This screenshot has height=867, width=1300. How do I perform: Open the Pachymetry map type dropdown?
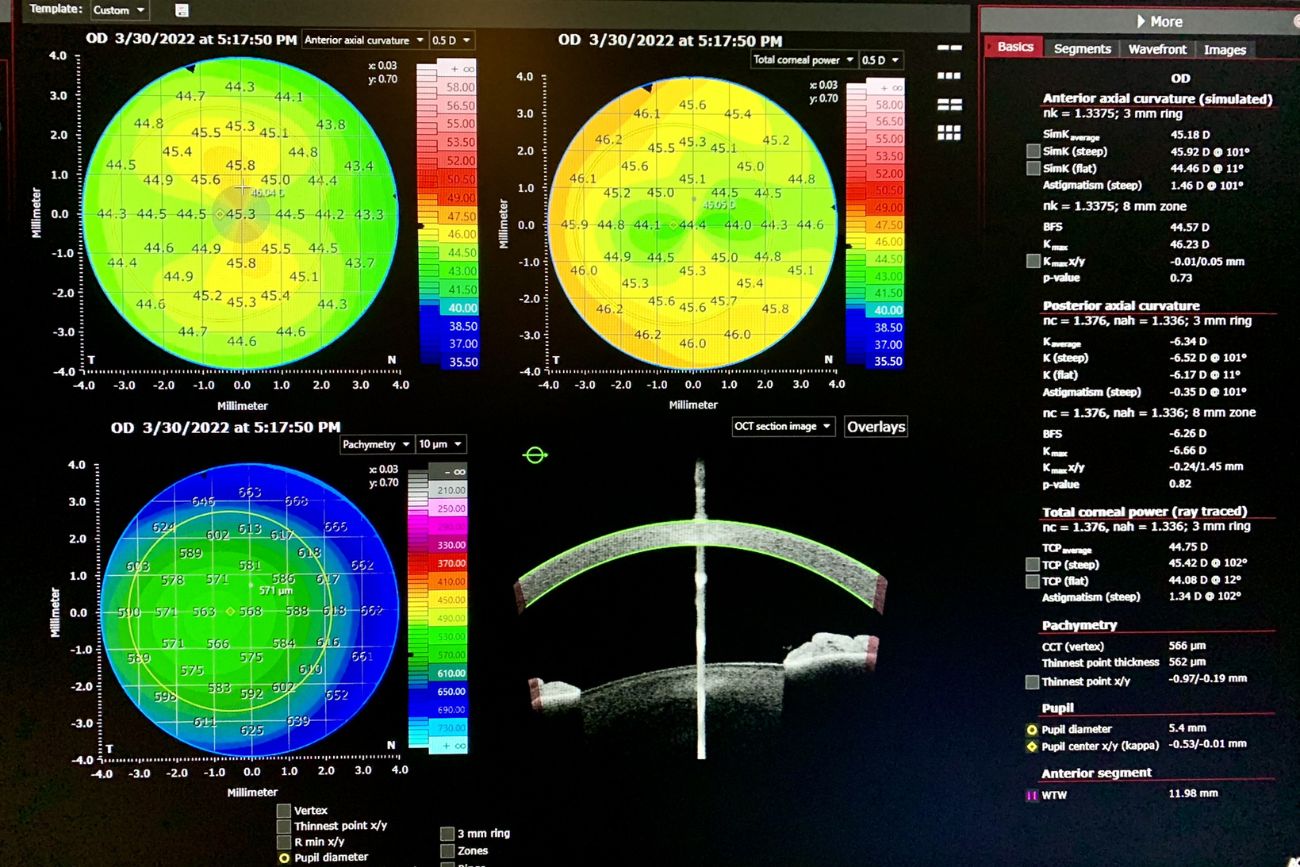pyautogui.click(x=374, y=445)
